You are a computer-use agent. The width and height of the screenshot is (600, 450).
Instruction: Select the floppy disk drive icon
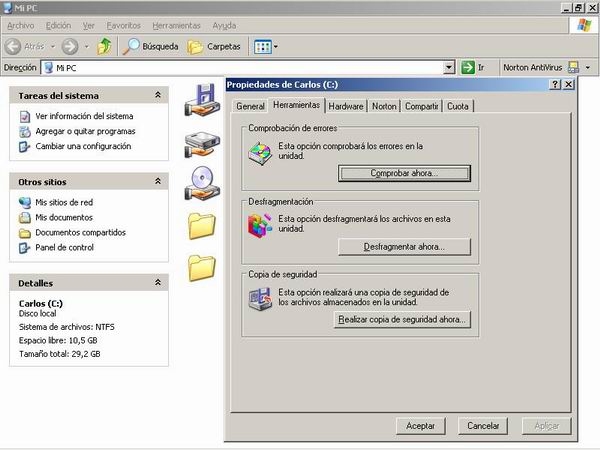pos(202,100)
